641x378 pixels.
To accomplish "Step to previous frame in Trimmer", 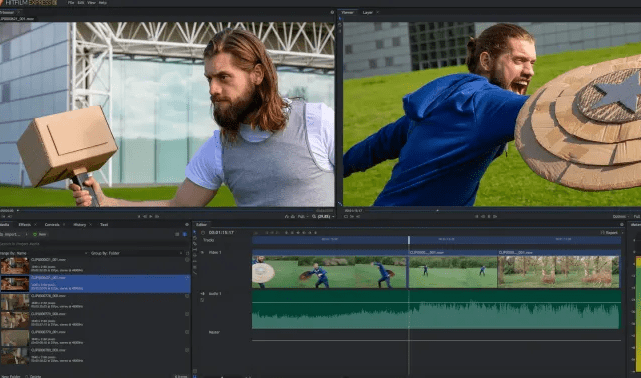I will 145,216.
